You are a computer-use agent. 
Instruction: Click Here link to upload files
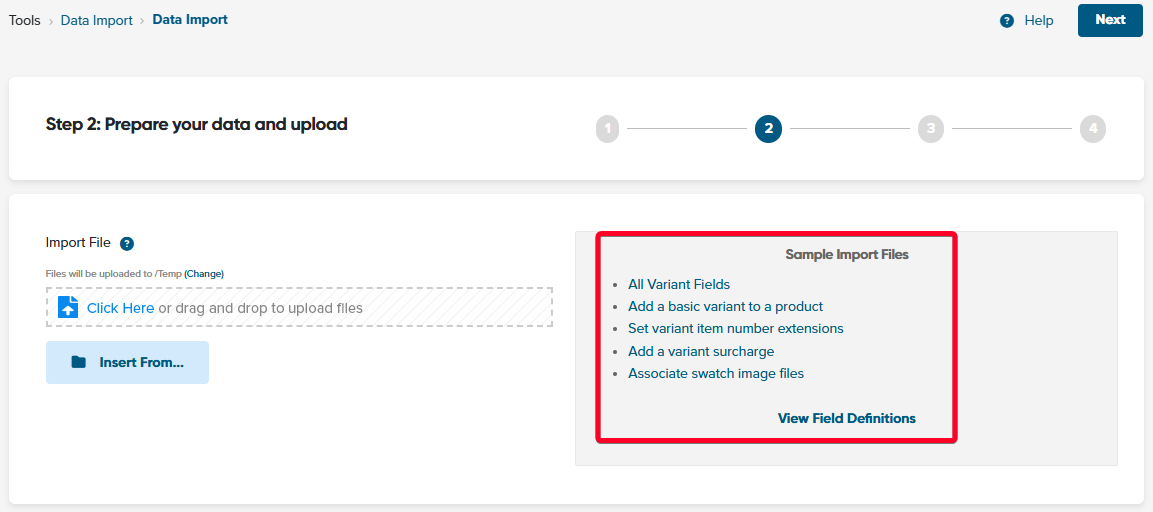[x=121, y=308]
